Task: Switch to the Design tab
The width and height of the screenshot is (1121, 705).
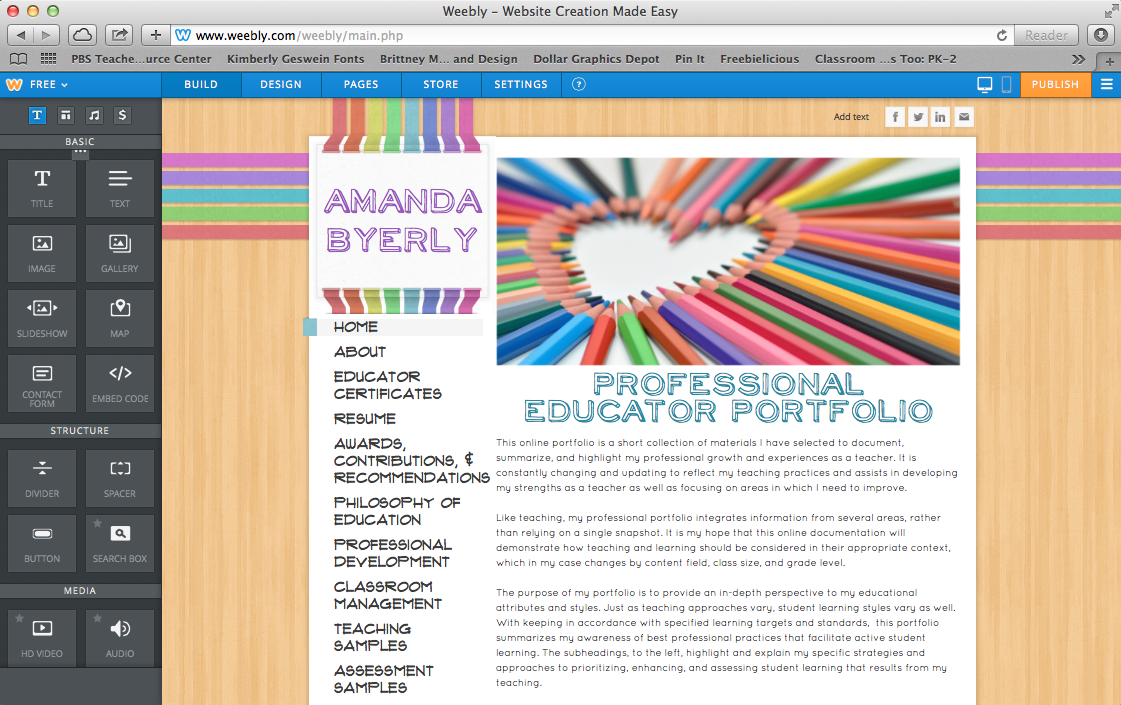Action: point(281,85)
